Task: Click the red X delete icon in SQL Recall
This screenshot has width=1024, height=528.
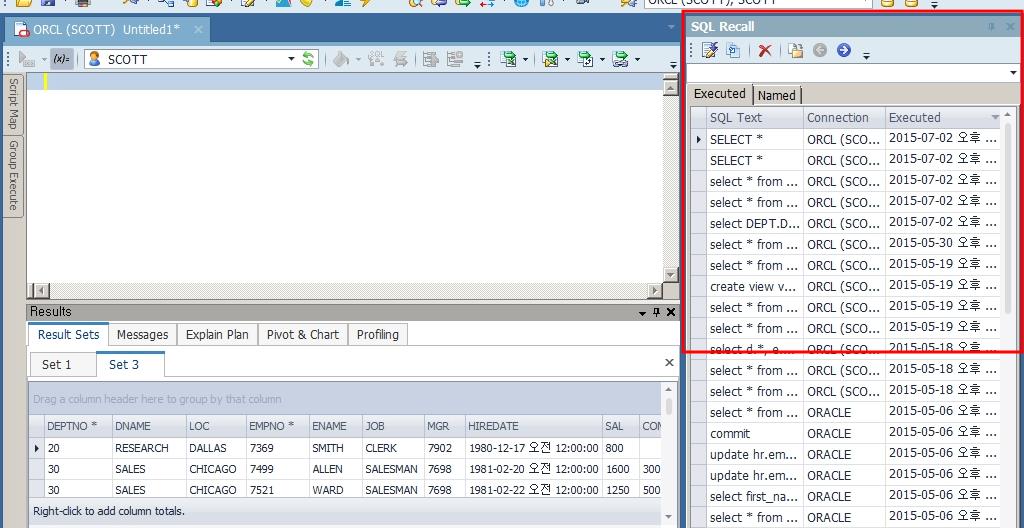Action: (765, 51)
